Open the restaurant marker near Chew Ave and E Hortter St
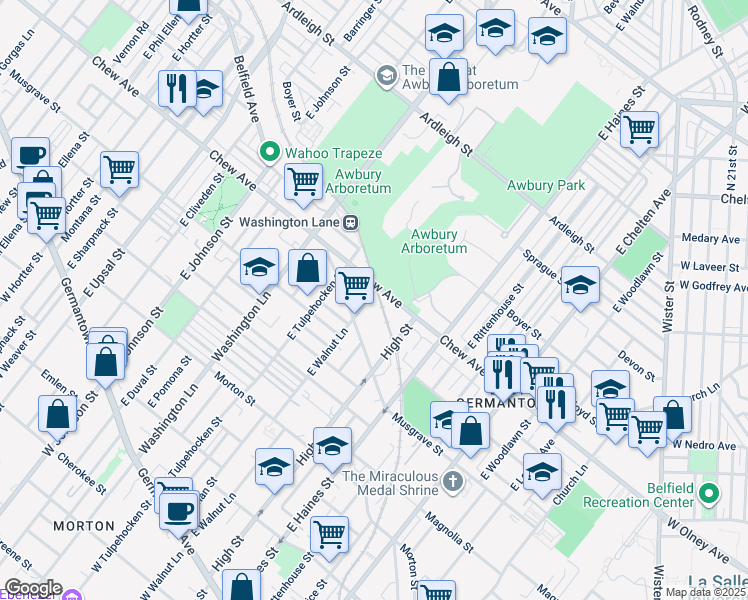 coord(177,90)
